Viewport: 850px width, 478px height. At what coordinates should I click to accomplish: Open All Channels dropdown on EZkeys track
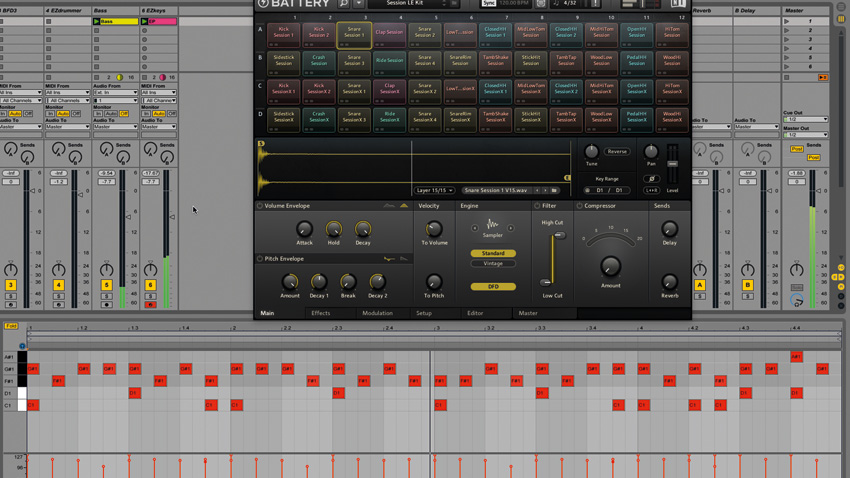pos(158,100)
